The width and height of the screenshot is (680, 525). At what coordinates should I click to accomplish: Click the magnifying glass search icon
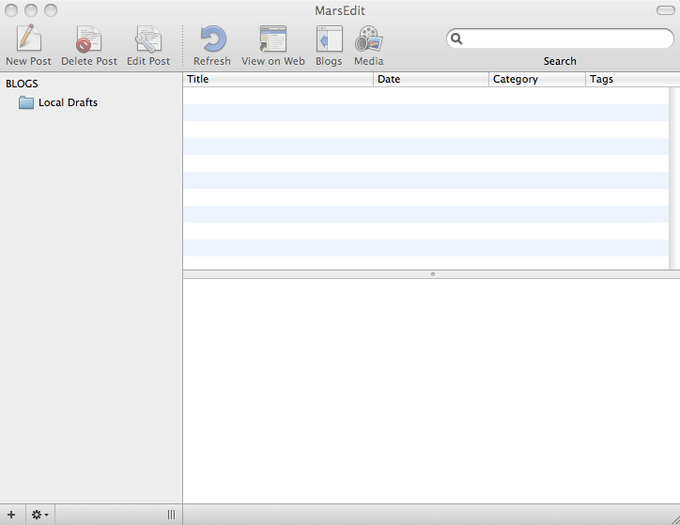click(456, 39)
